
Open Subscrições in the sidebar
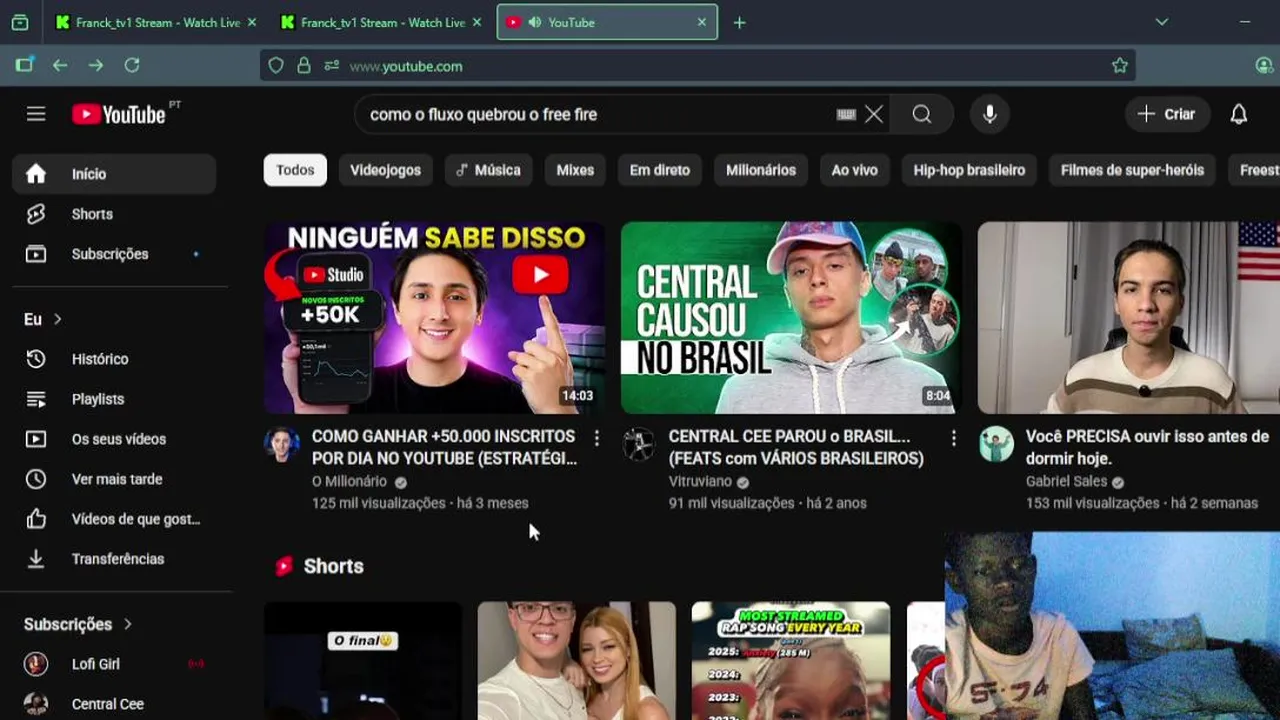(114, 254)
